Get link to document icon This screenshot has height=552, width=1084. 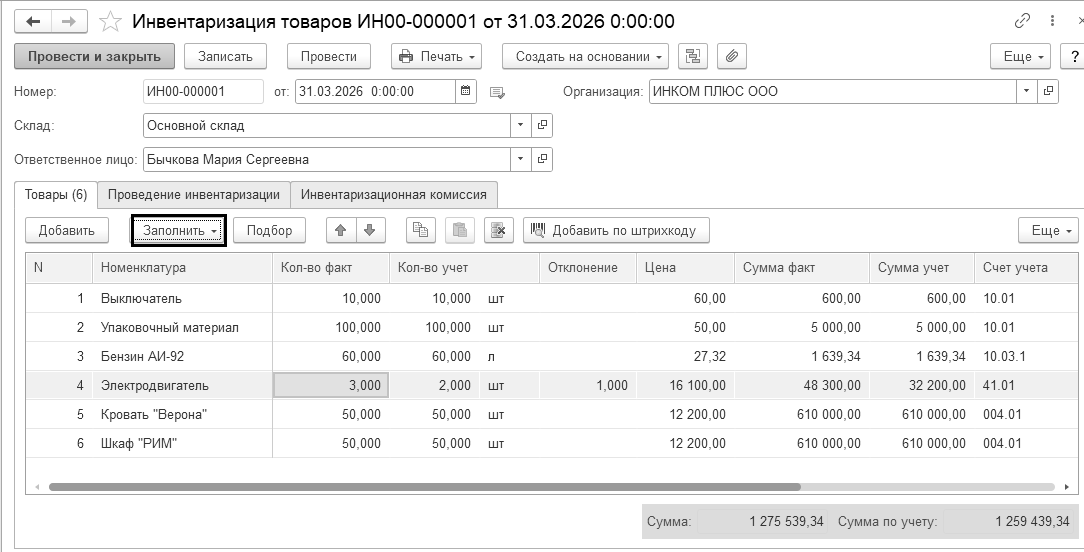pos(1022,20)
